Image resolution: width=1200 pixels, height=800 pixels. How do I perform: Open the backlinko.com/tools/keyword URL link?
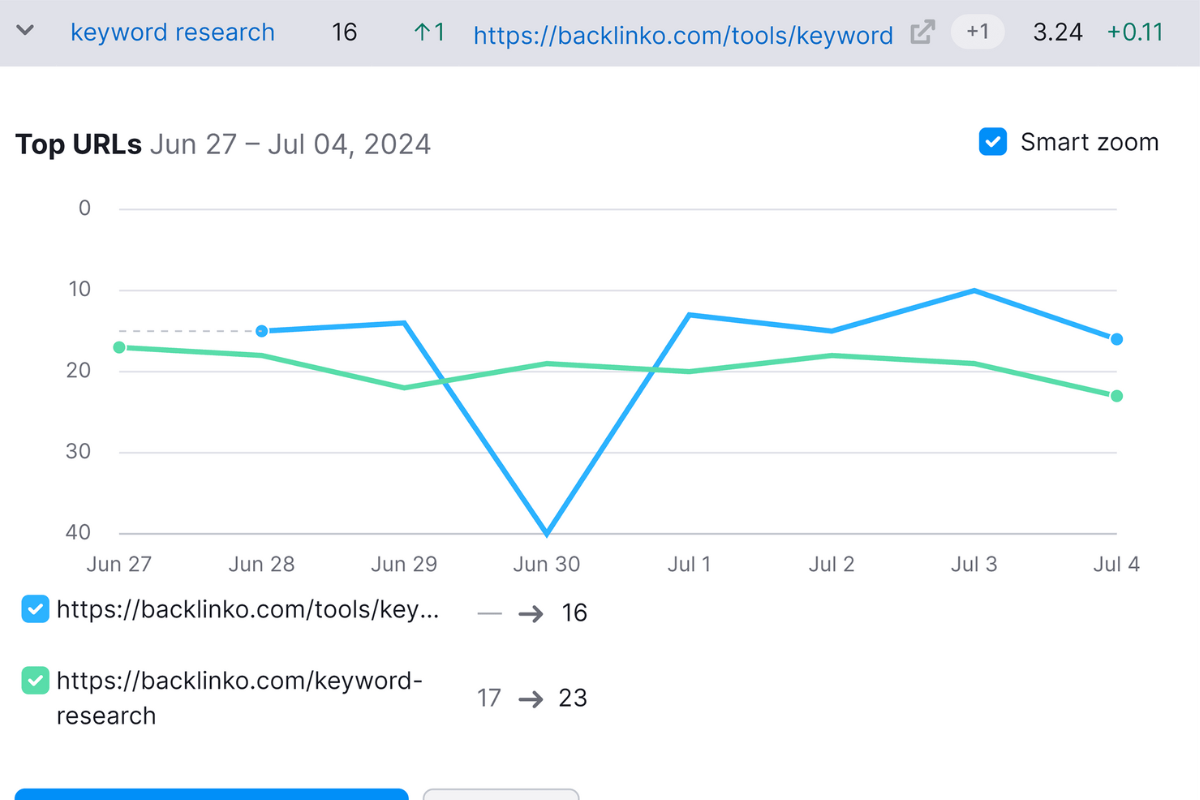pos(683,34)
